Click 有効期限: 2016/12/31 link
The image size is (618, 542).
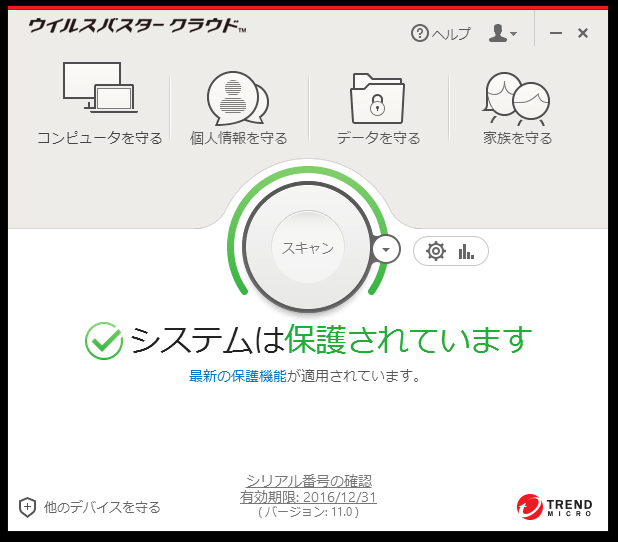308,497
